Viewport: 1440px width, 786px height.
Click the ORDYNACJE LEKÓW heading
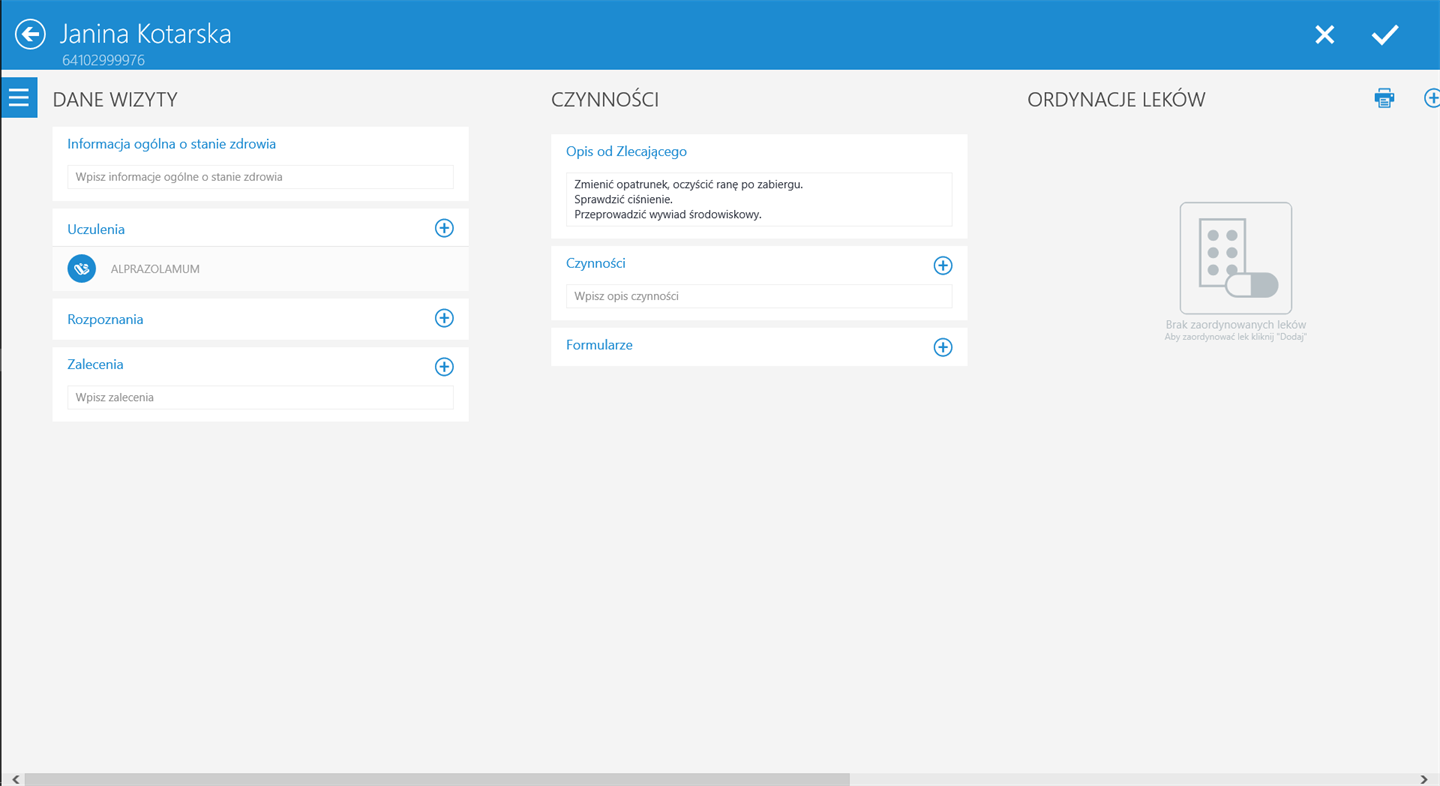[1116, 100]
